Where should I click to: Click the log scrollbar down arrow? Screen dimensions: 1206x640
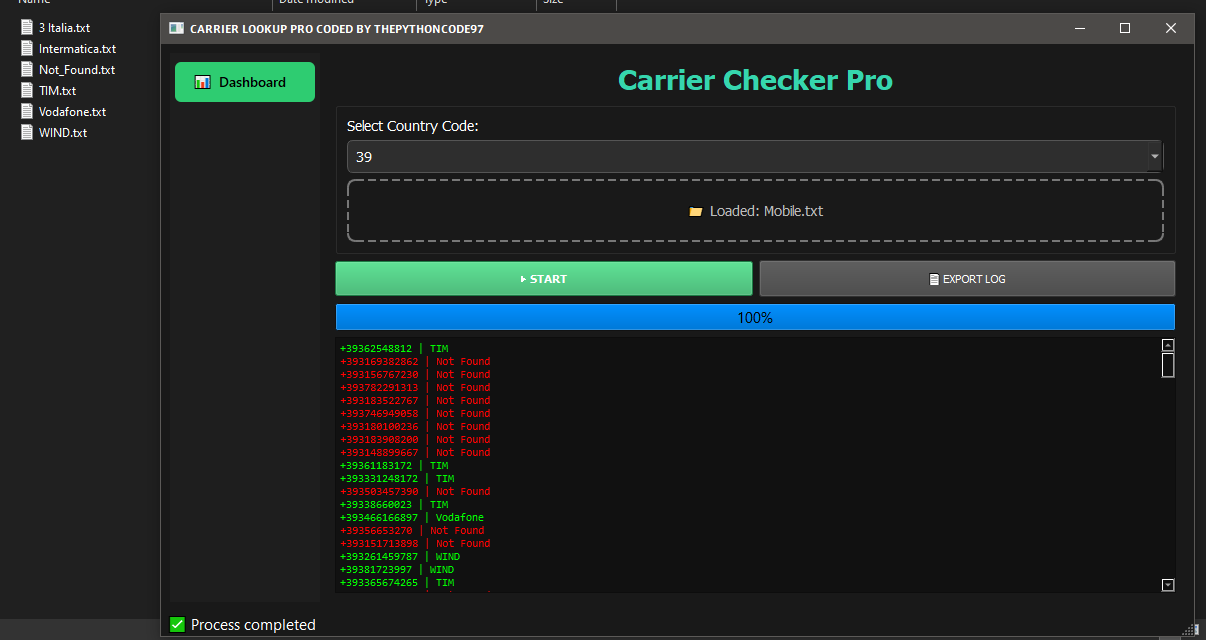(x=1168, y=585)
